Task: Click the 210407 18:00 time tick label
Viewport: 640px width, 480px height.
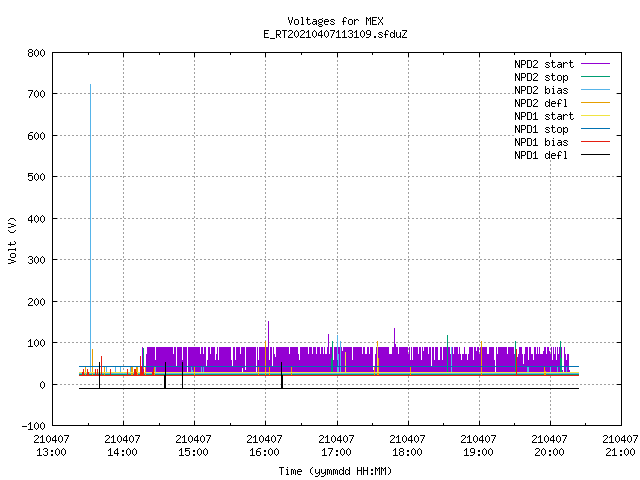Action: [407, 445]
